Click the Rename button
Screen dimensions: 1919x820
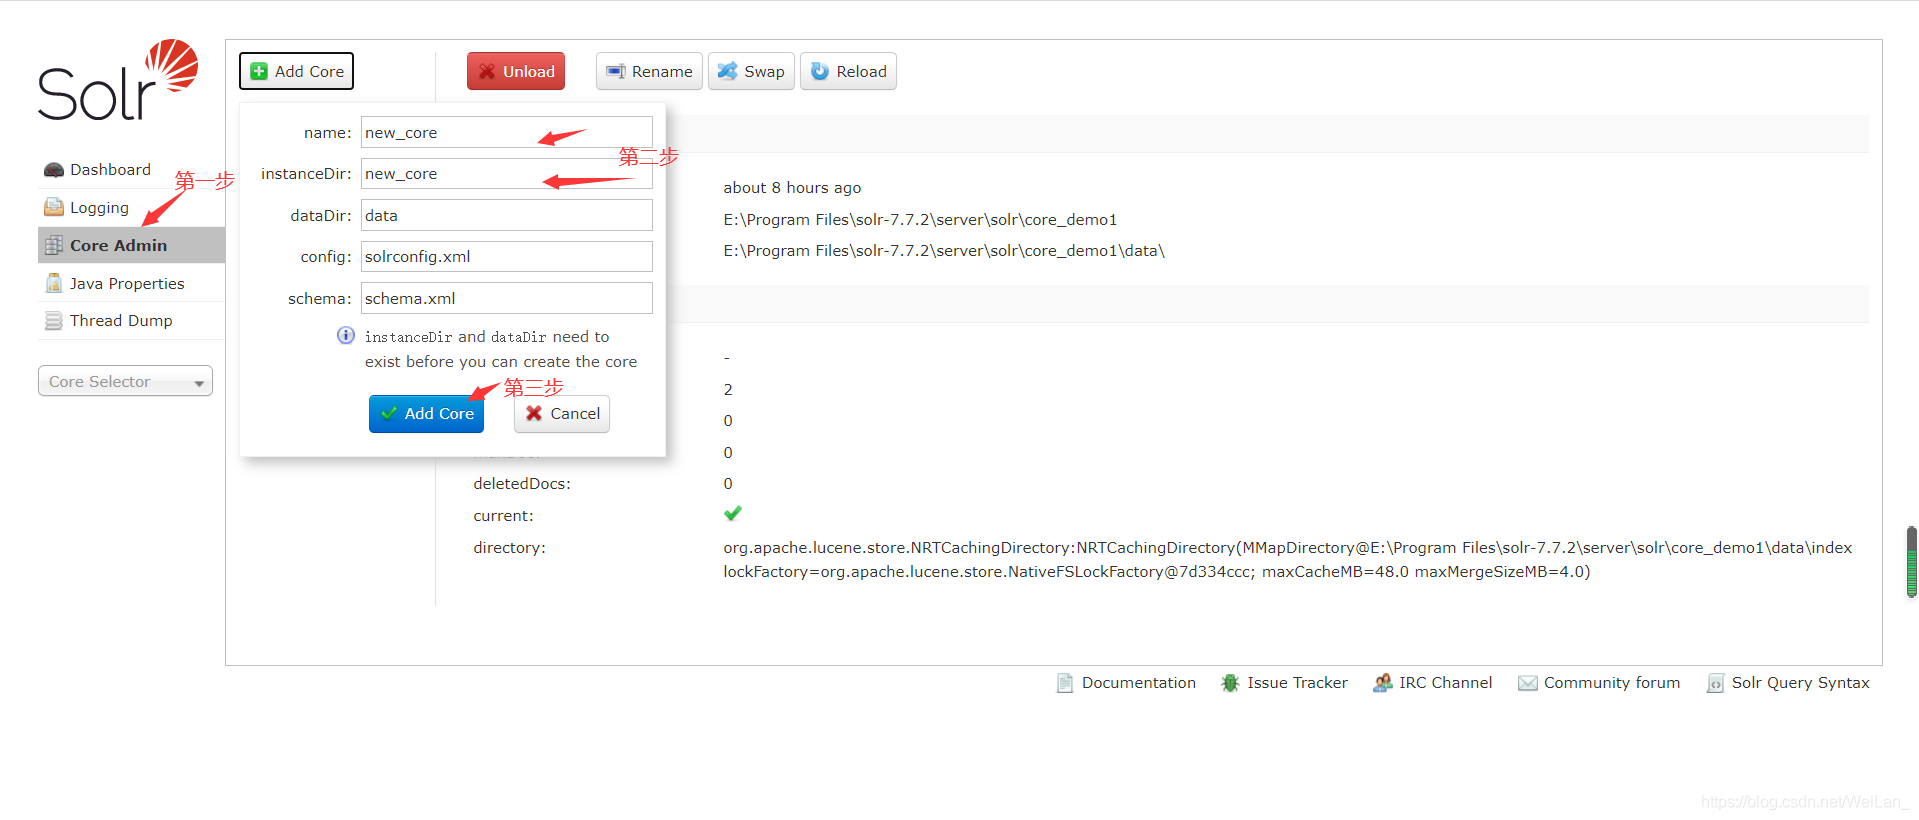649,71
